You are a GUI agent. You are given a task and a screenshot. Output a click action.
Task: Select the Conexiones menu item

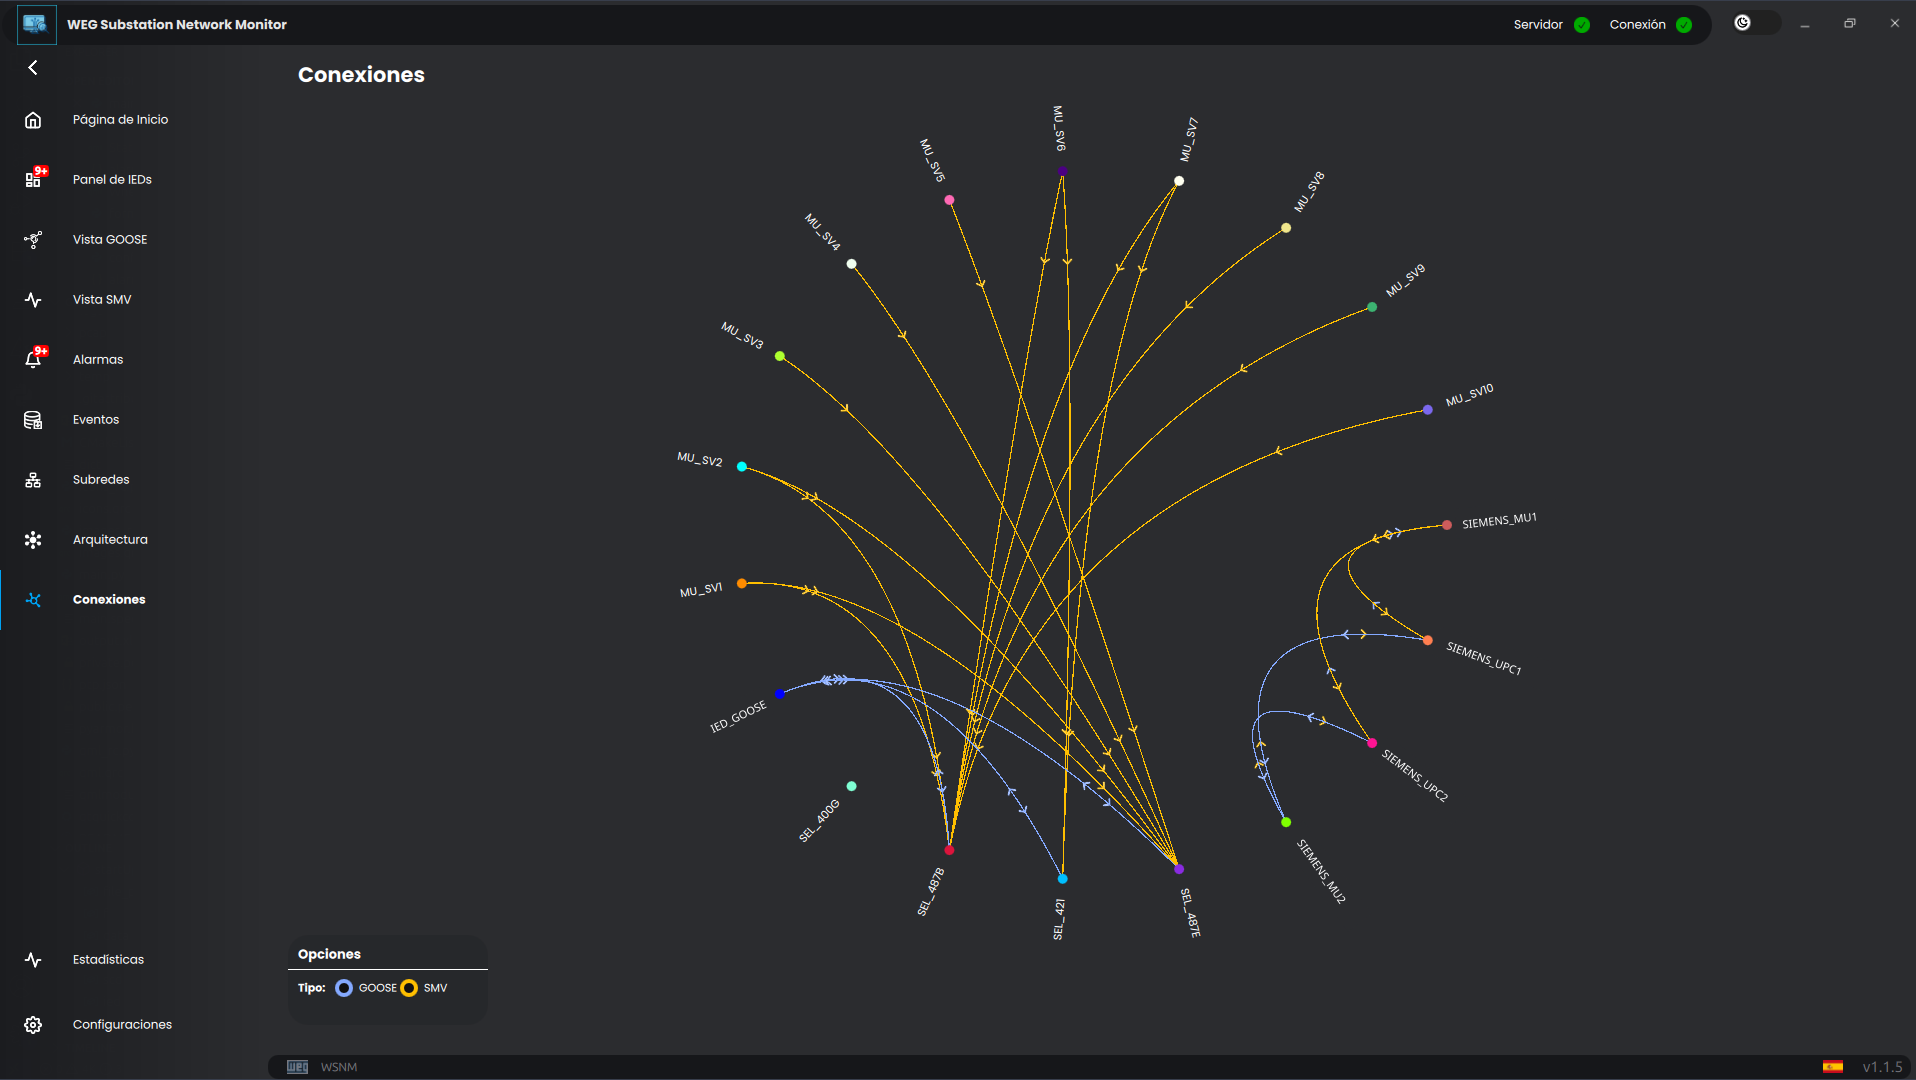coord(109,600)
